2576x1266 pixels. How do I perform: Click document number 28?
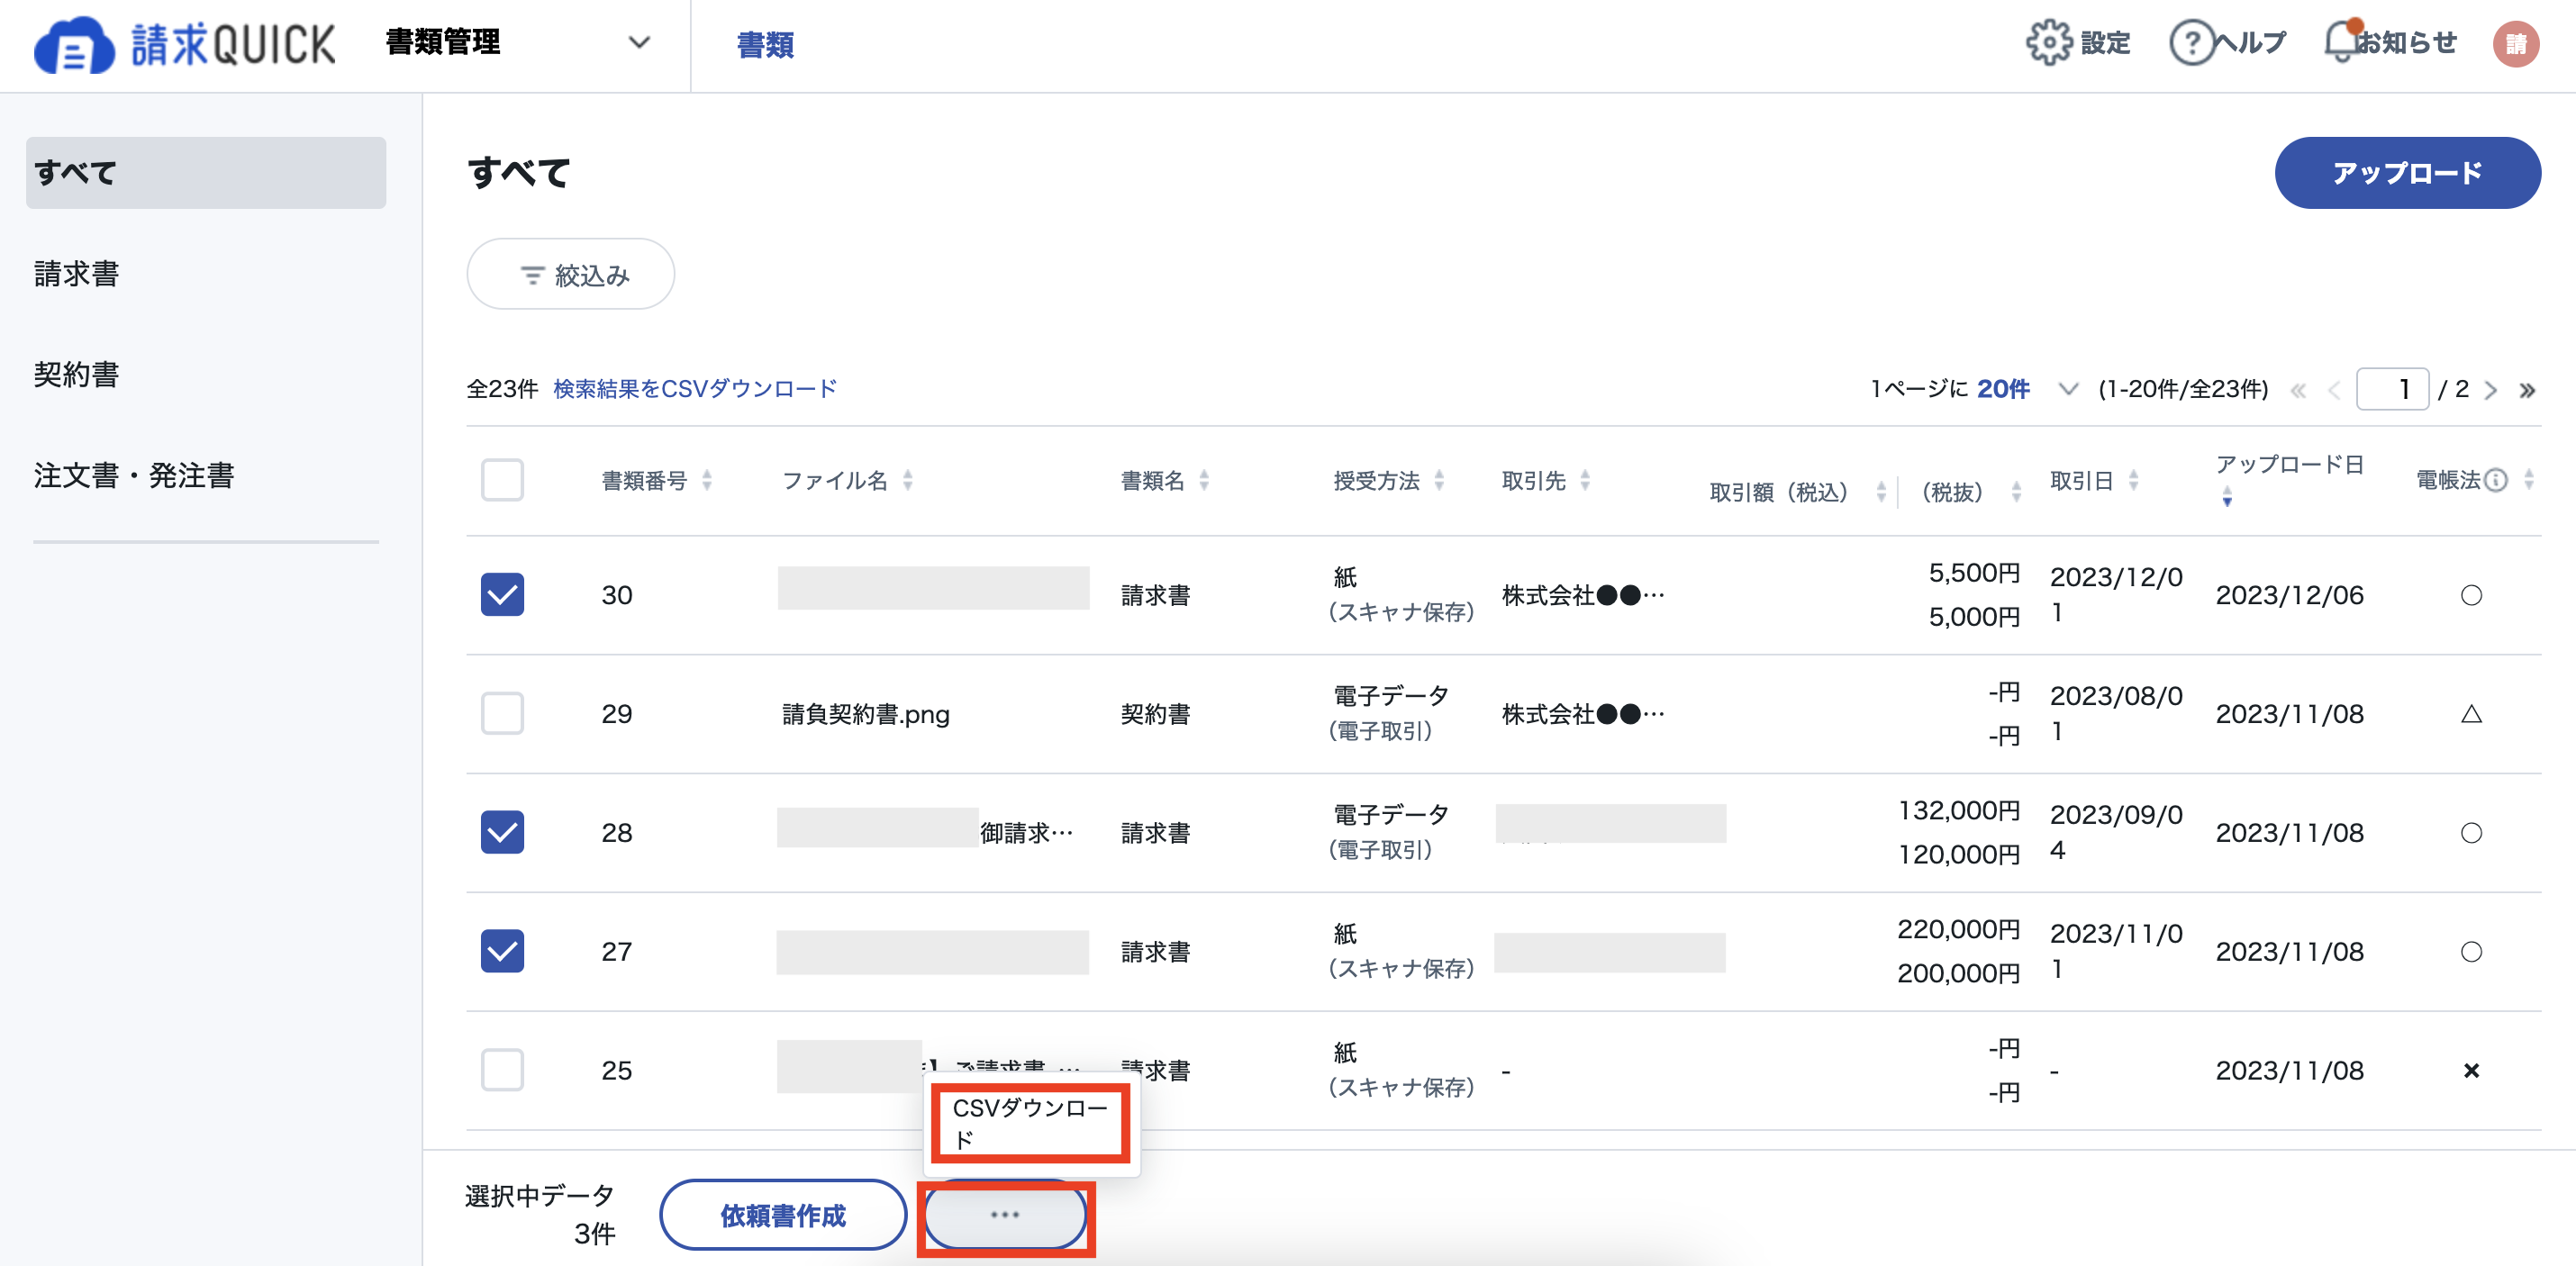[x=617, y=833]
